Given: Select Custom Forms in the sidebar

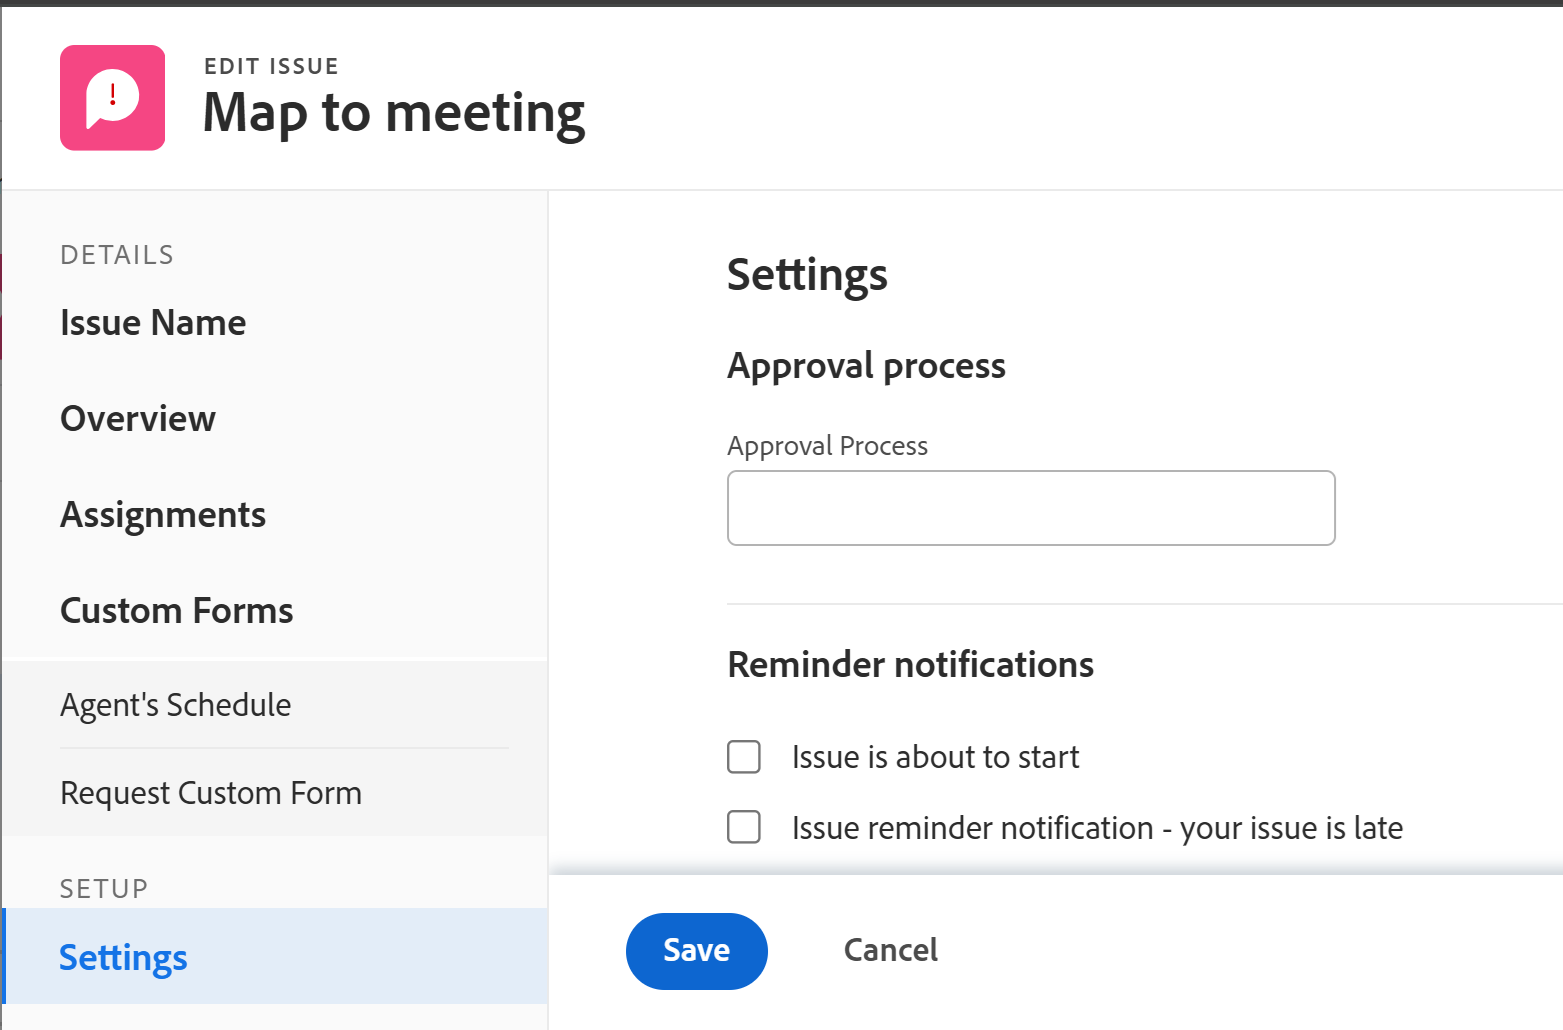Looking at the screenshot, I should pos(177,611).
